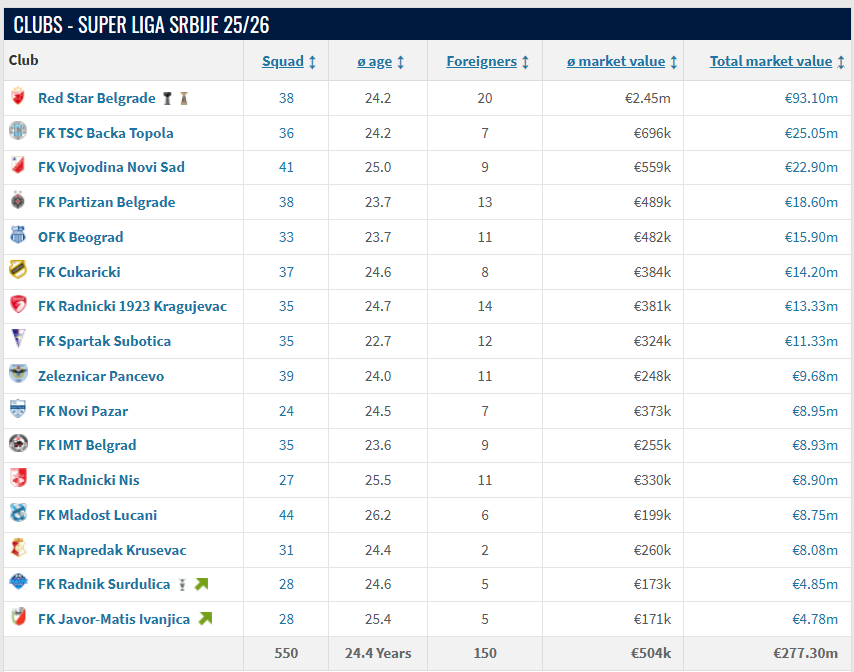Open FK TSC Backa Topola club page
Screen dimensions: 854x672
105,133
